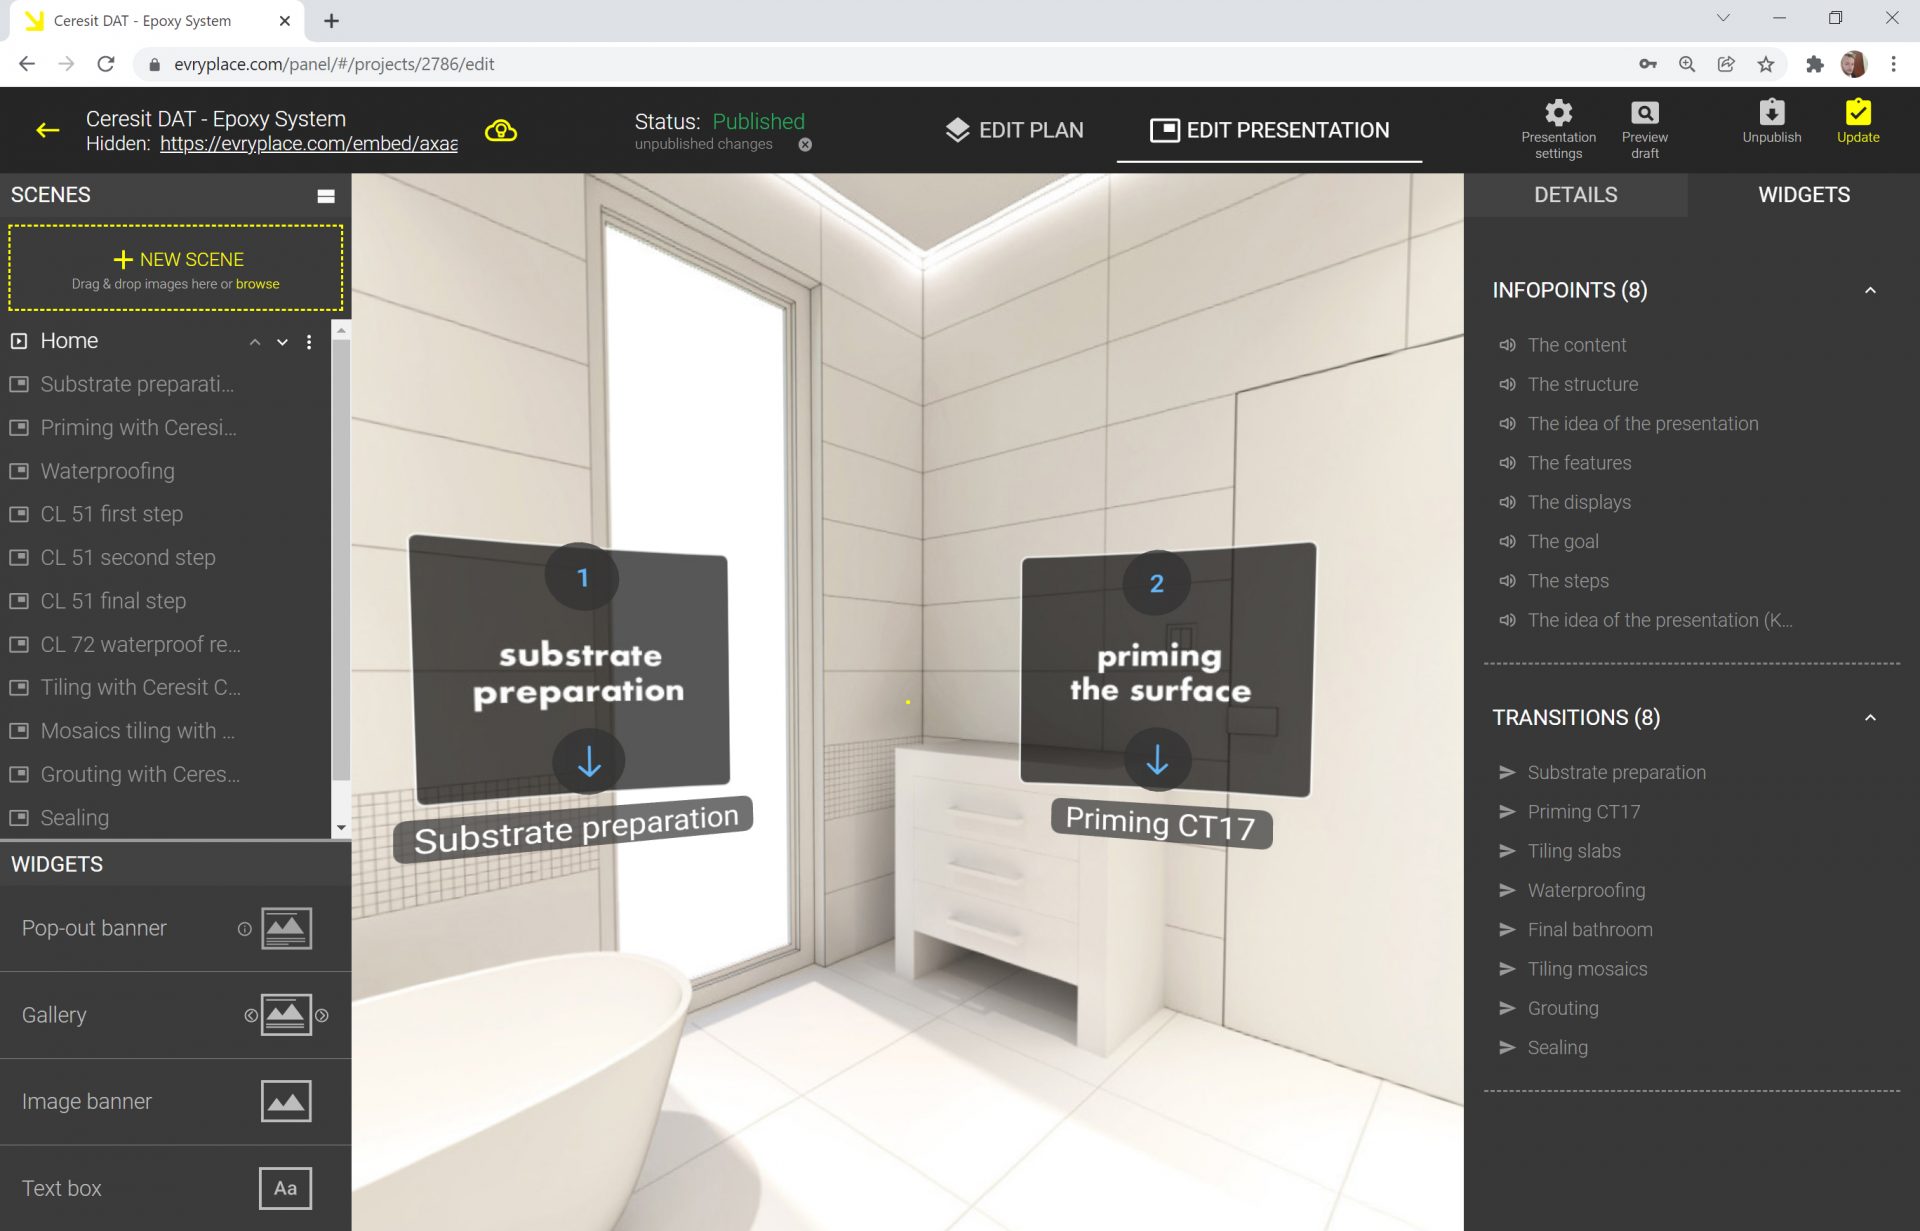The width and height of the screenshot is (1920, 1231).
Task: Open a new browser tab
Action: (x=331, y=21)
